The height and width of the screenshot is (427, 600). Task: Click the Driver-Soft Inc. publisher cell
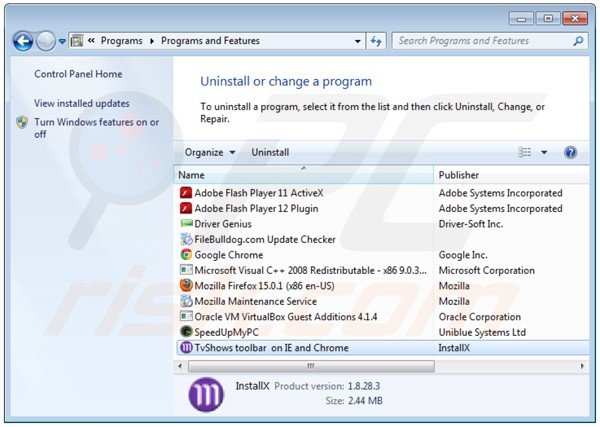470,224
